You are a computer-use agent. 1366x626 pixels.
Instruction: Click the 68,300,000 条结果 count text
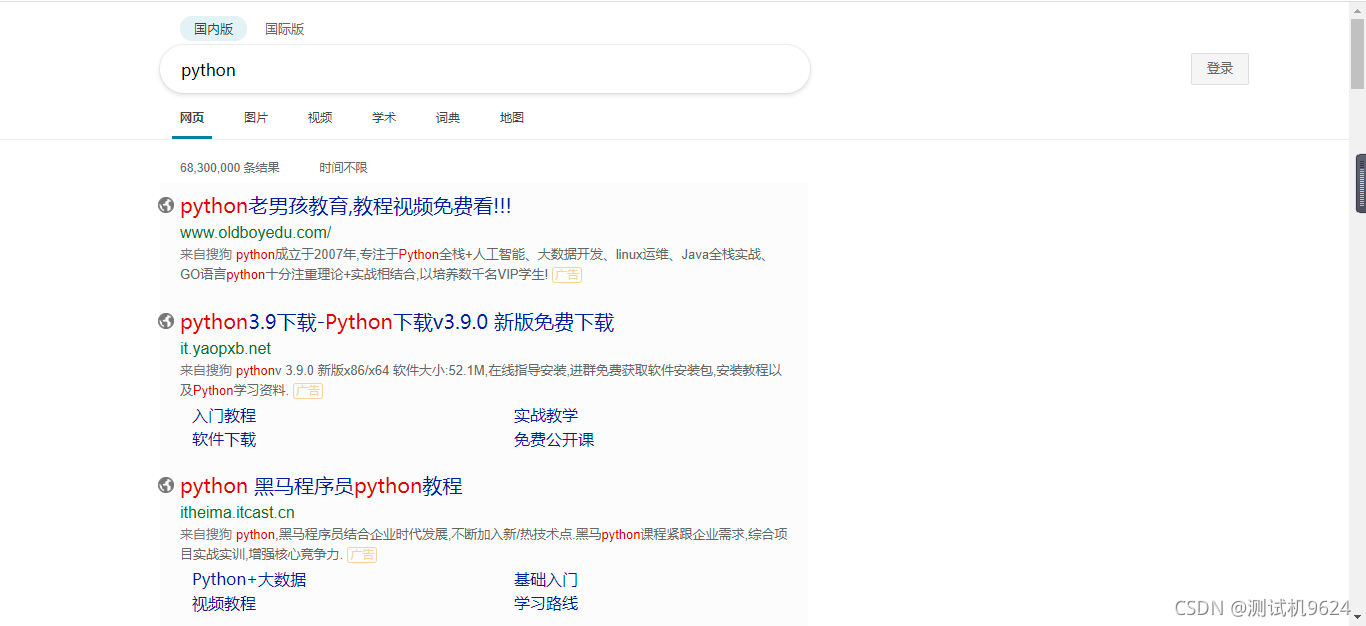(230, 167)
